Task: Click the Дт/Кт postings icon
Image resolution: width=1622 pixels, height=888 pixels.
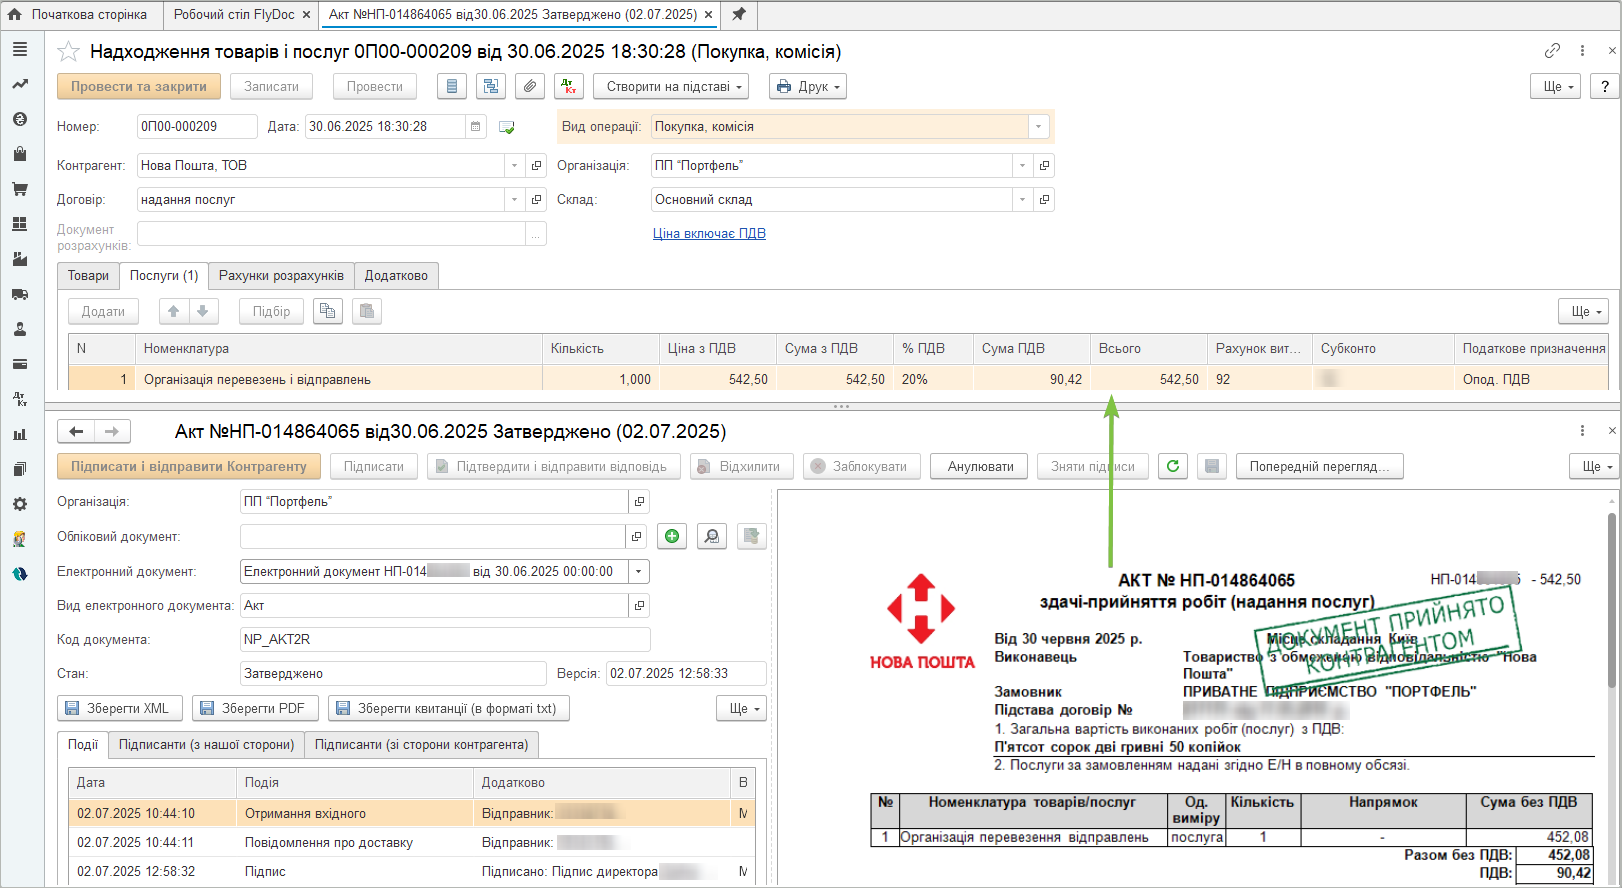Action: tap(569, 87)
